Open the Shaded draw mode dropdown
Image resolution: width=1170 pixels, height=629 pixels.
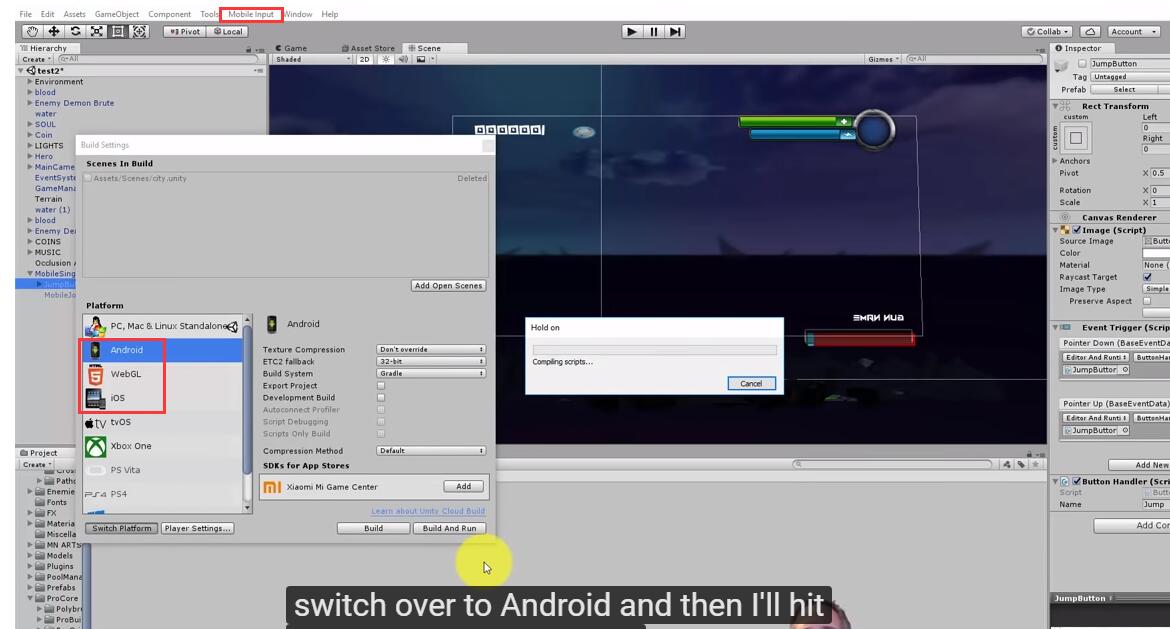pos(312,59)
